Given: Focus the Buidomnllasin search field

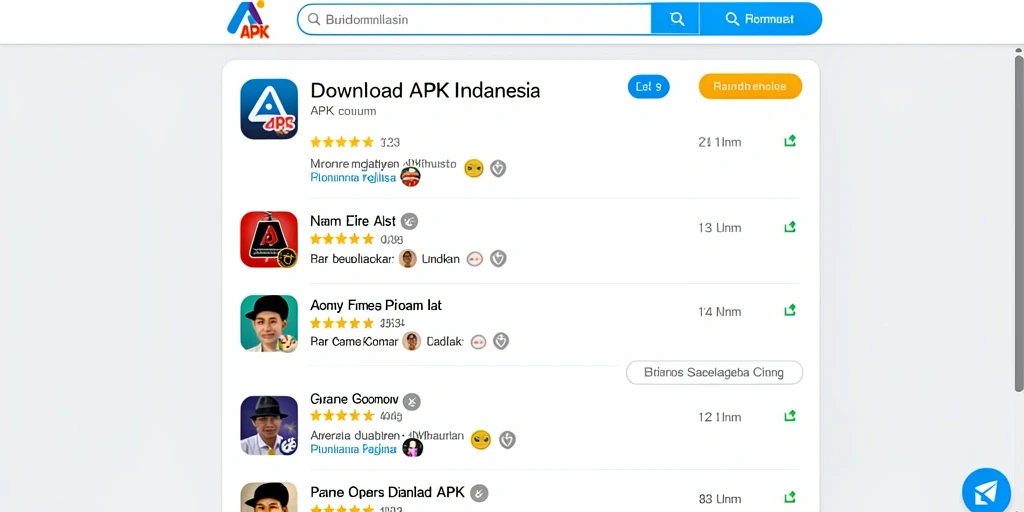Looking at the screenshot, I should (x=474, y=19).
